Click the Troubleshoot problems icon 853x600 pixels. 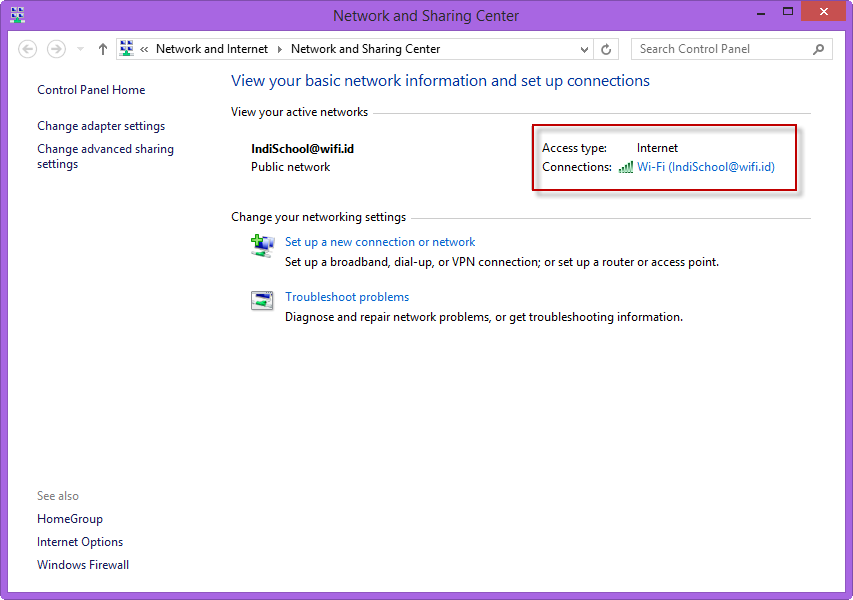pos(262,300)
